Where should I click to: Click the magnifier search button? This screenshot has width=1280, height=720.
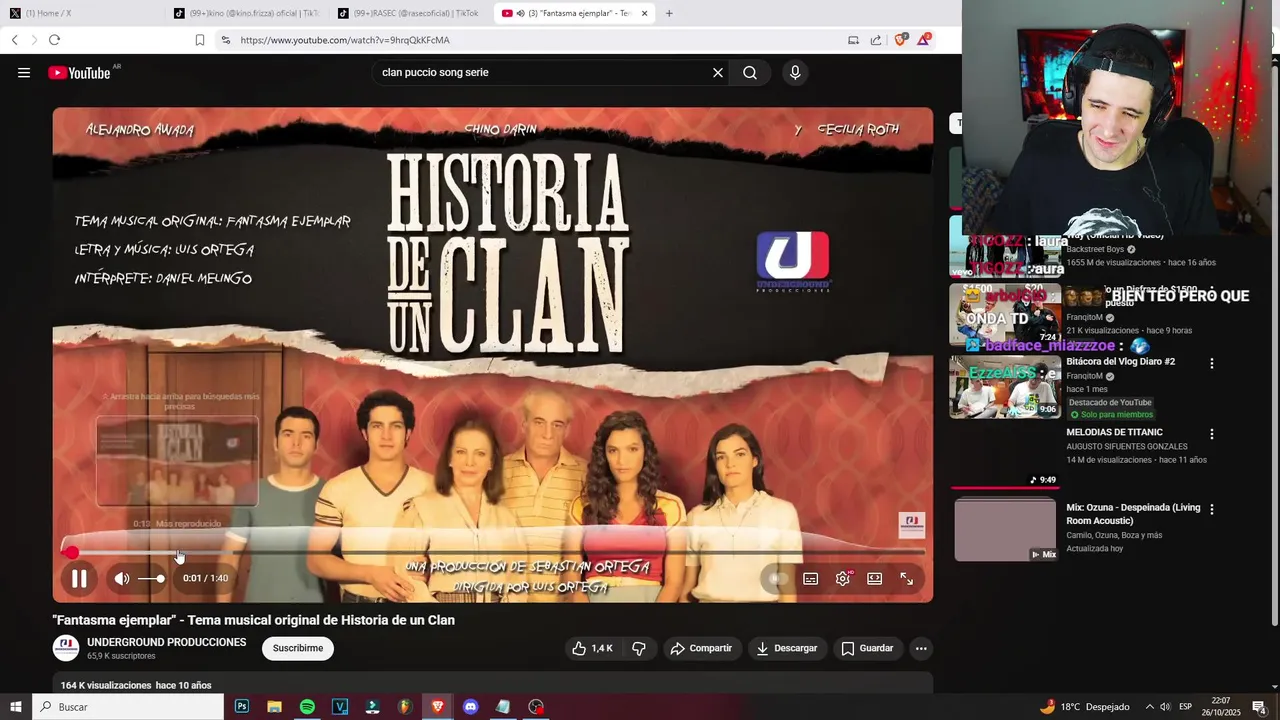coord(750,72)
